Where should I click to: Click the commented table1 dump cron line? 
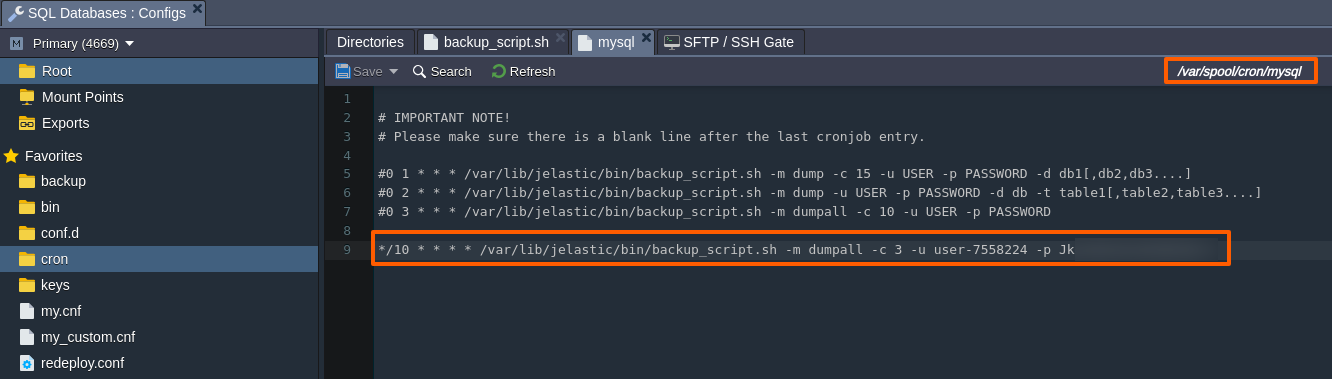(819, 193)
